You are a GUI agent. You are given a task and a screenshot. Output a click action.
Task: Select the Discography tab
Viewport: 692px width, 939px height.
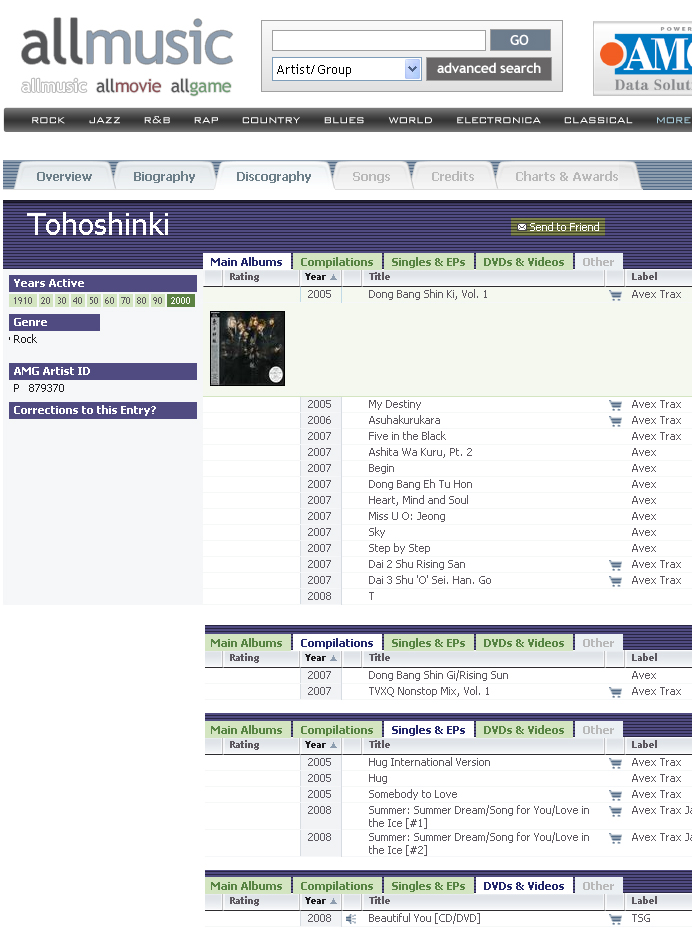coord(274,177)
